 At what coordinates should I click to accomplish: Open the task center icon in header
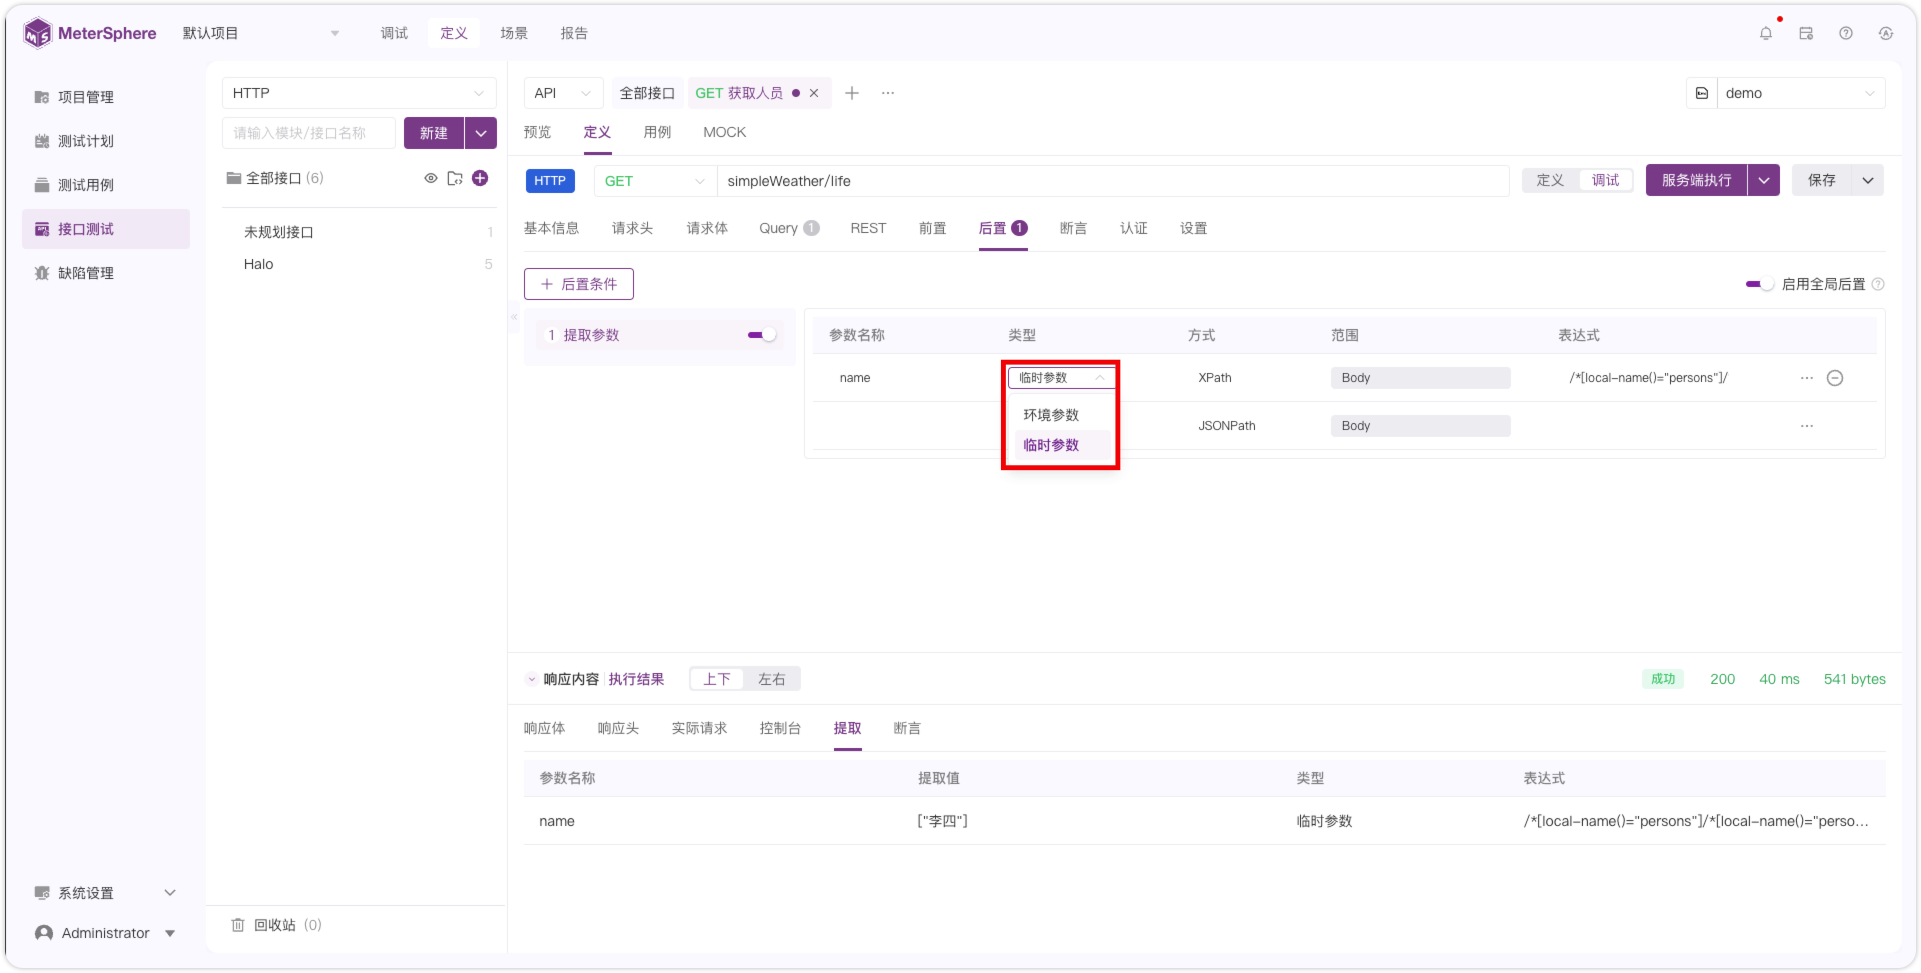(1806, 33)
